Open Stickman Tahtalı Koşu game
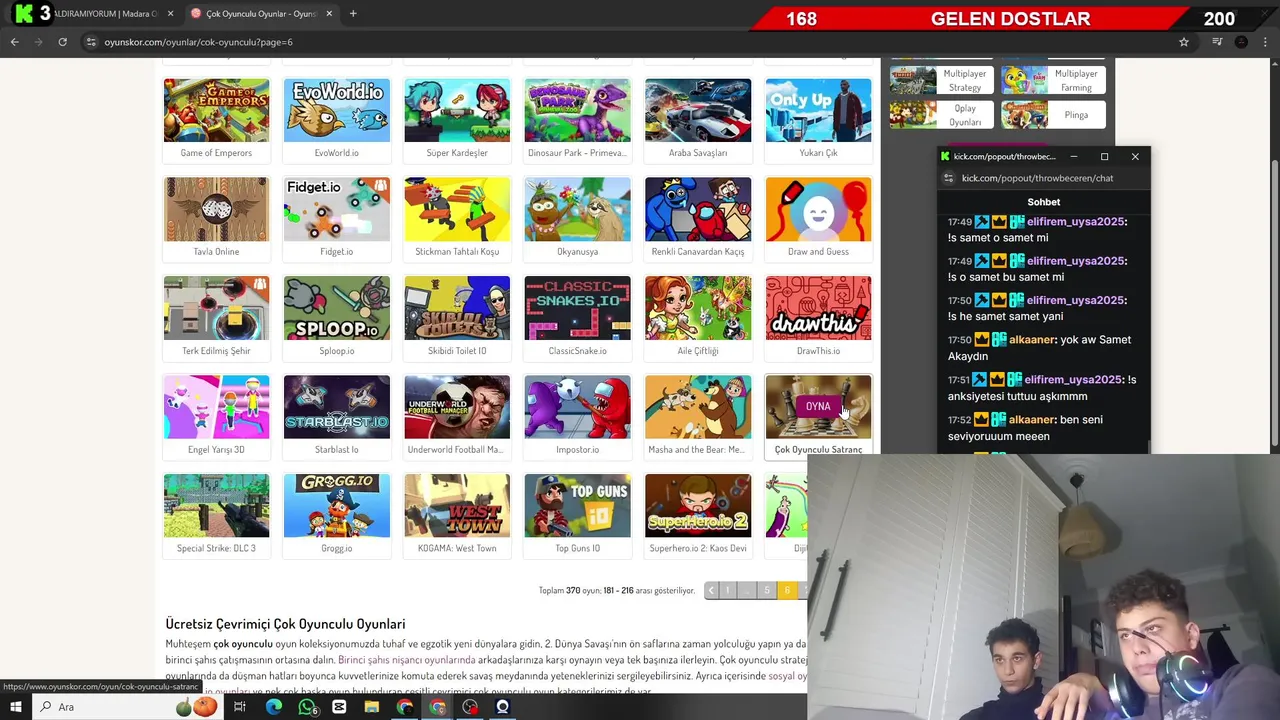 [457, 210]
